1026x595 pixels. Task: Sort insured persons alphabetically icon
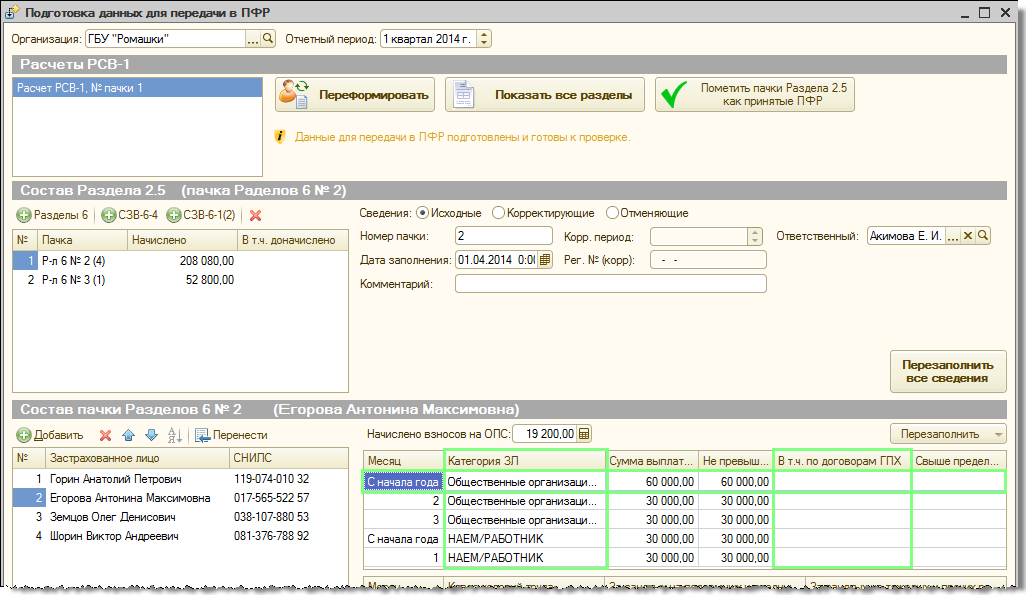tap(175, 435)
